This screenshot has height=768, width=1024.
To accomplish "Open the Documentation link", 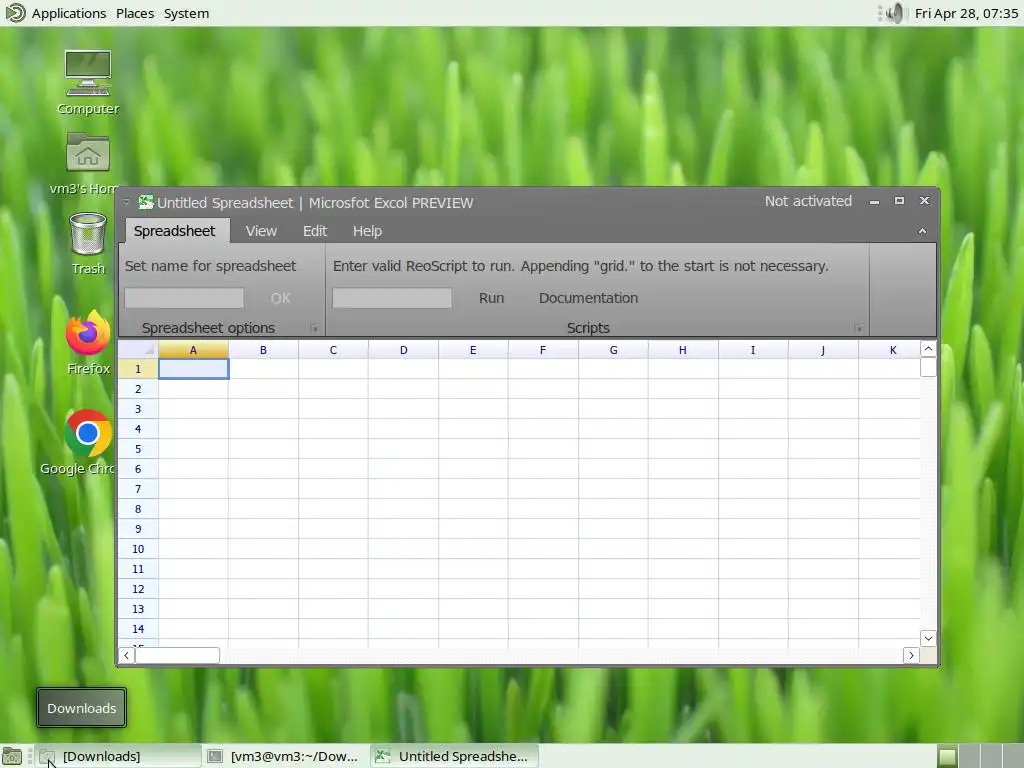I will coord(588,298).
